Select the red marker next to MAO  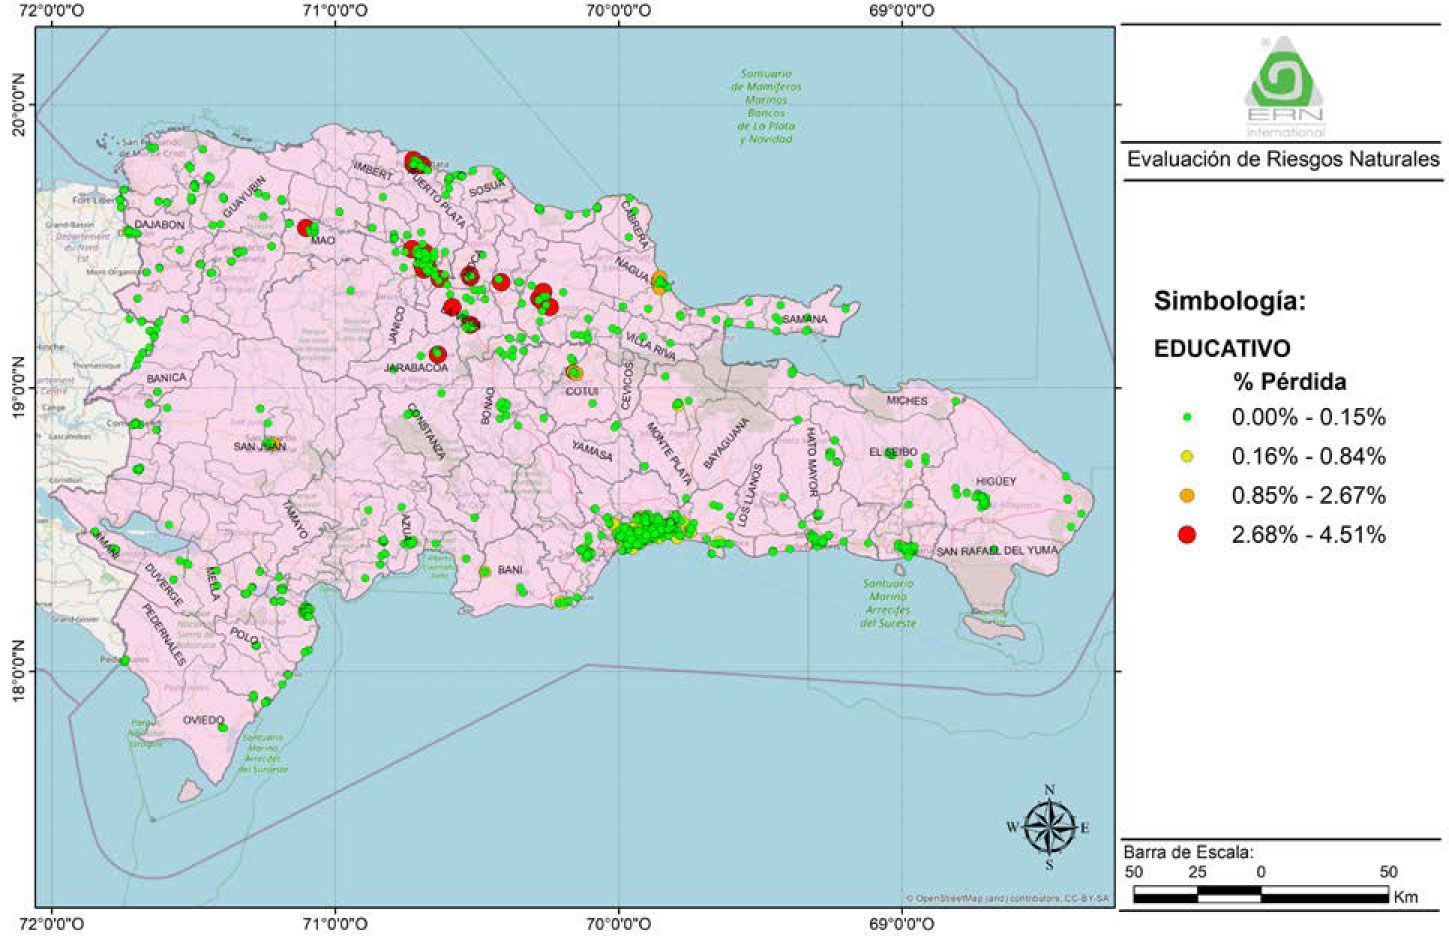coord(306,228)
